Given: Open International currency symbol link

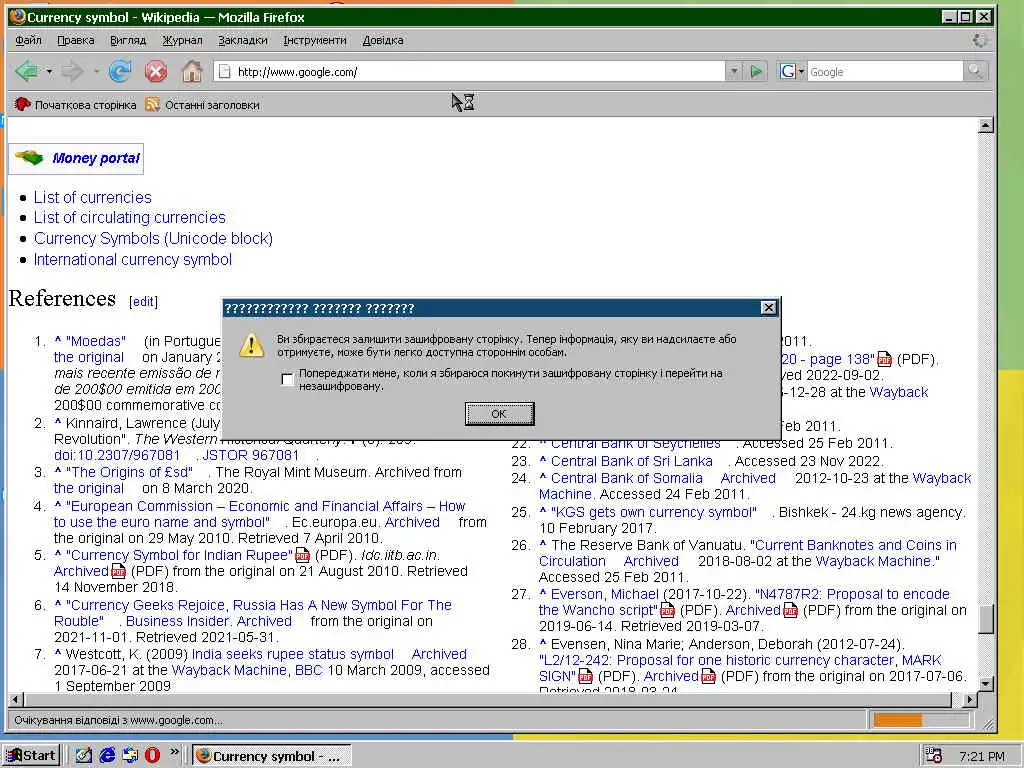Looking at the screenshot, I should point(133,259).
